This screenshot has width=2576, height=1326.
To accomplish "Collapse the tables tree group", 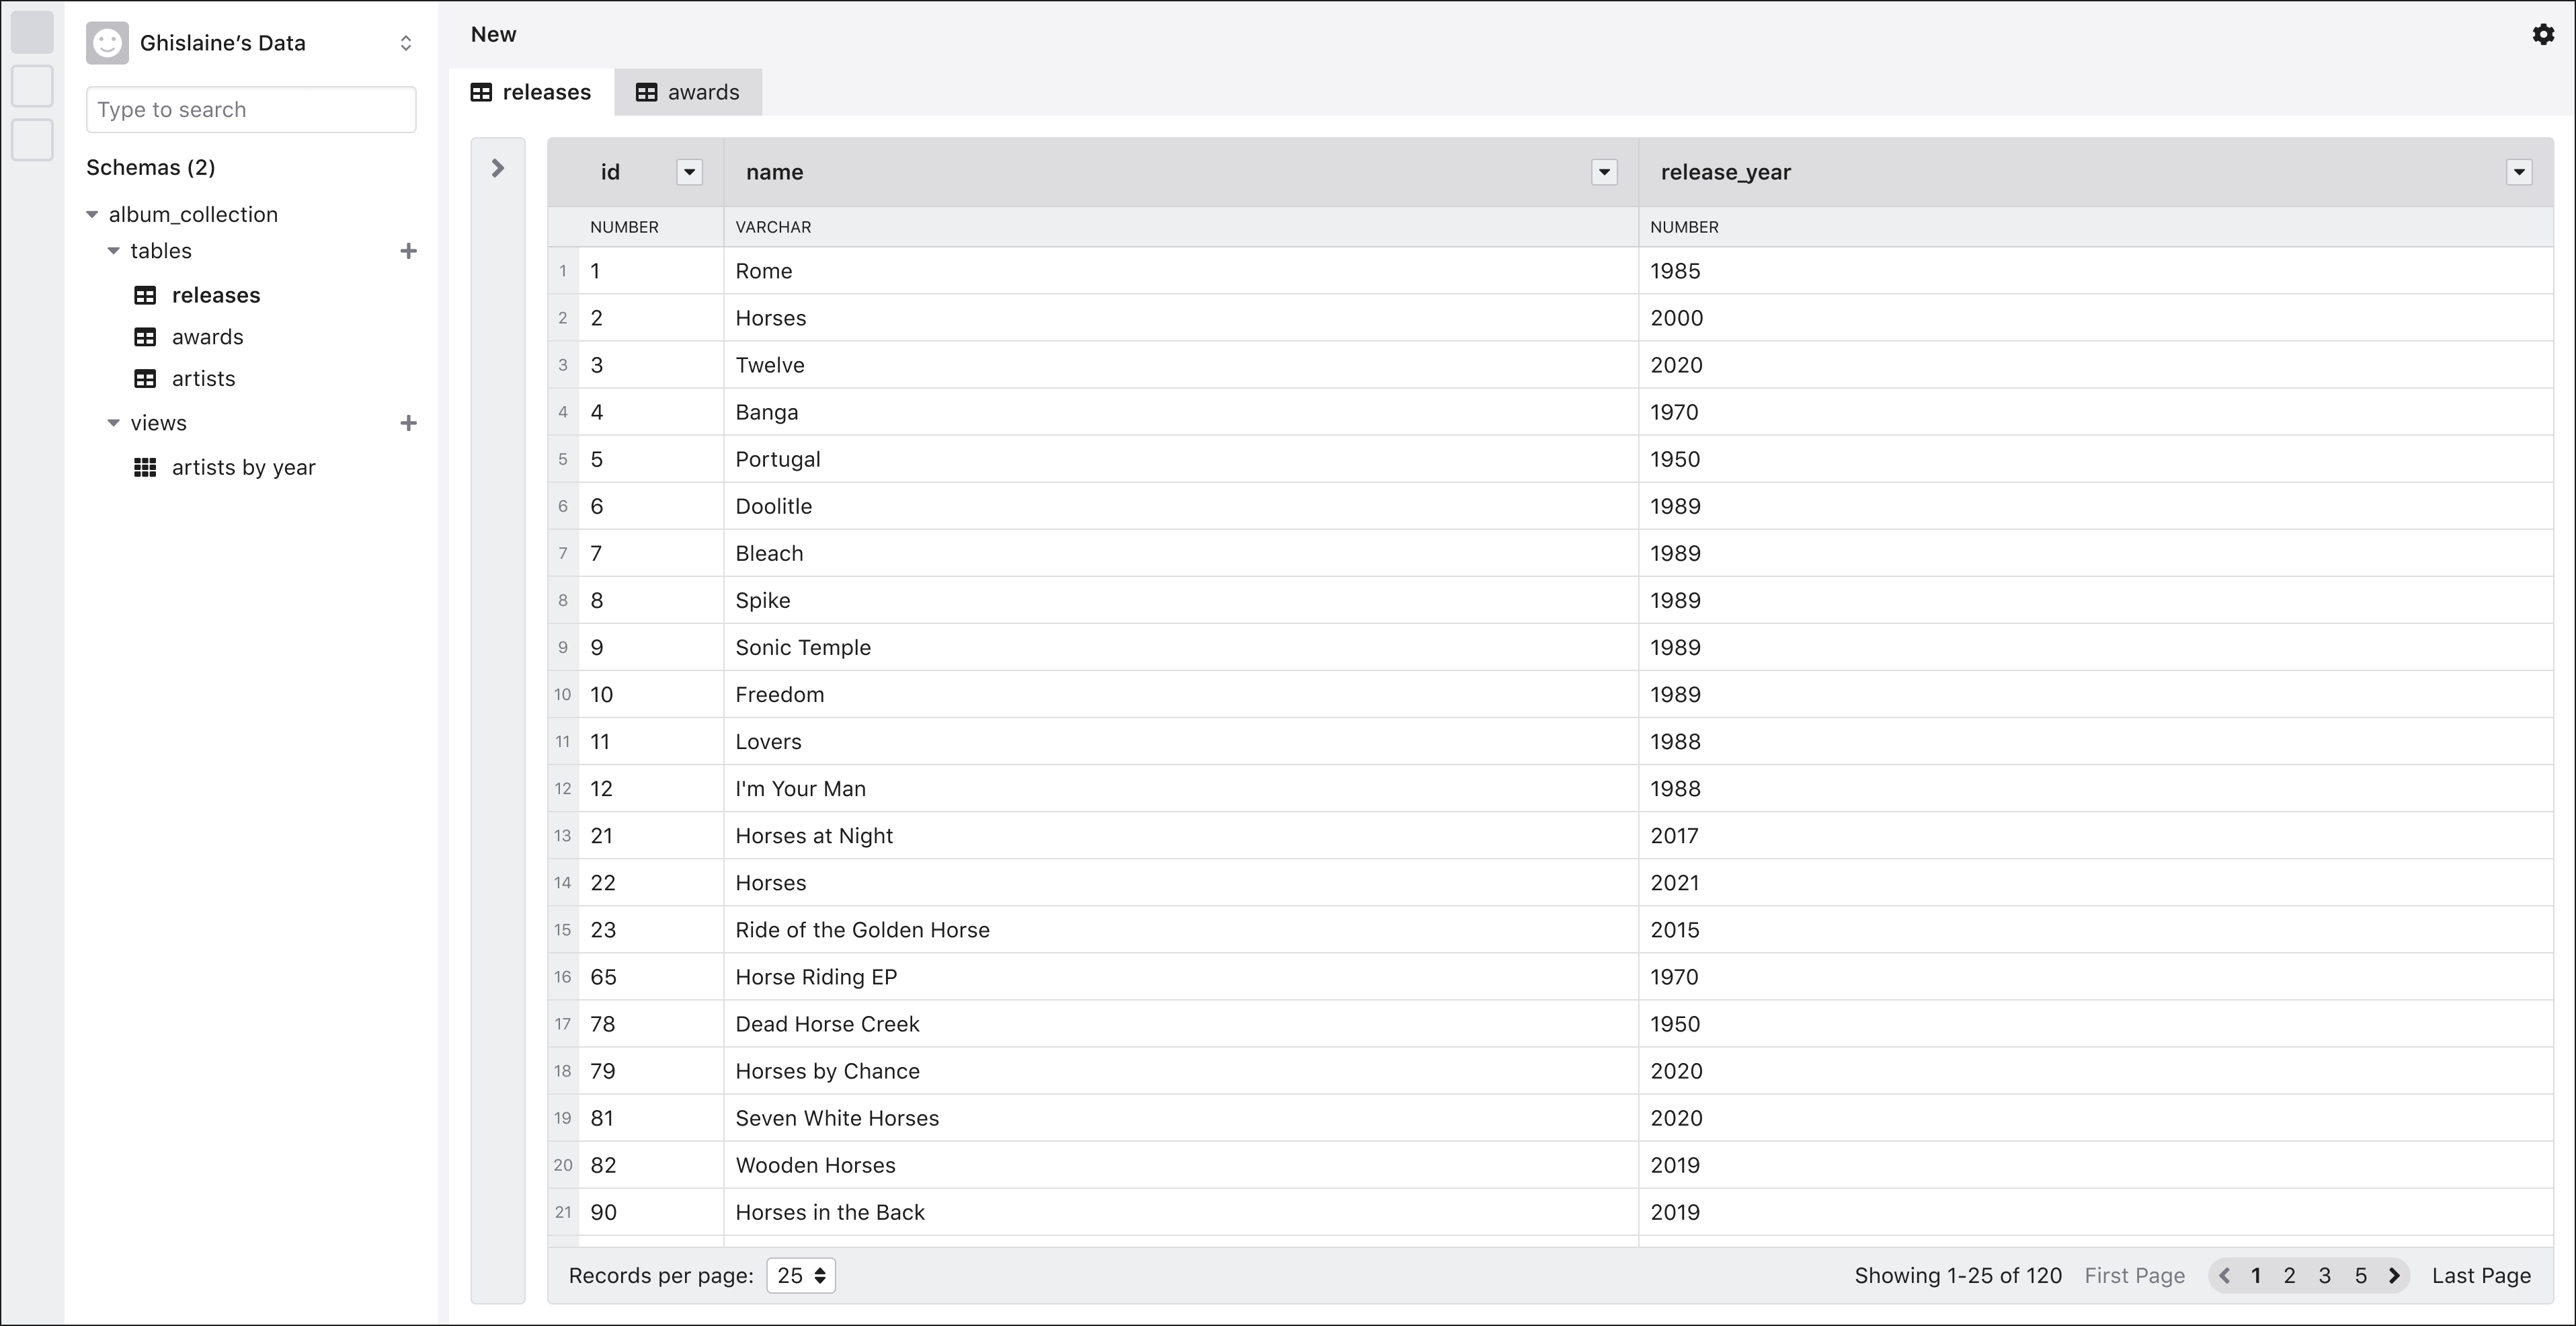I will [113, 251].
